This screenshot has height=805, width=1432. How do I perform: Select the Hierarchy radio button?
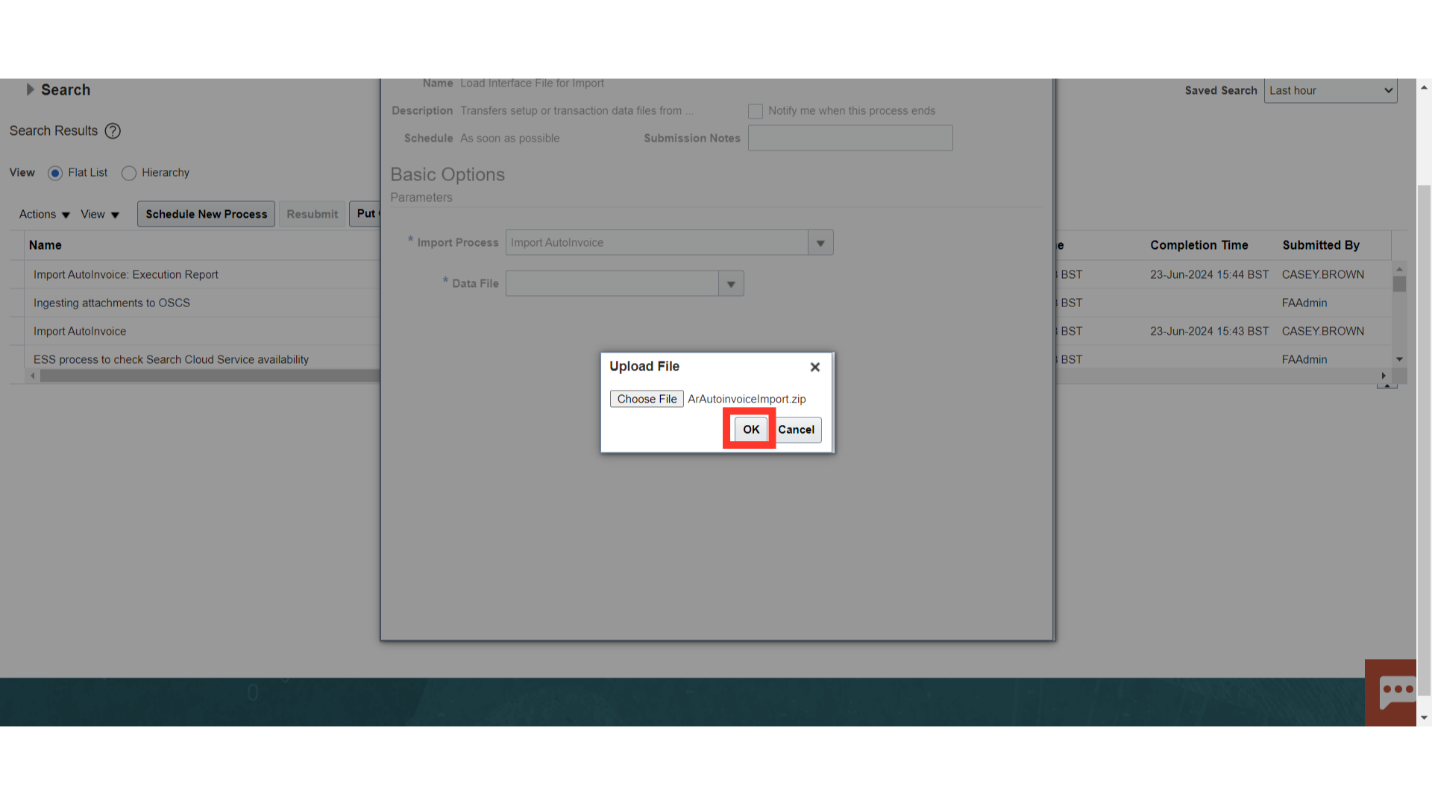pos(129,173)
